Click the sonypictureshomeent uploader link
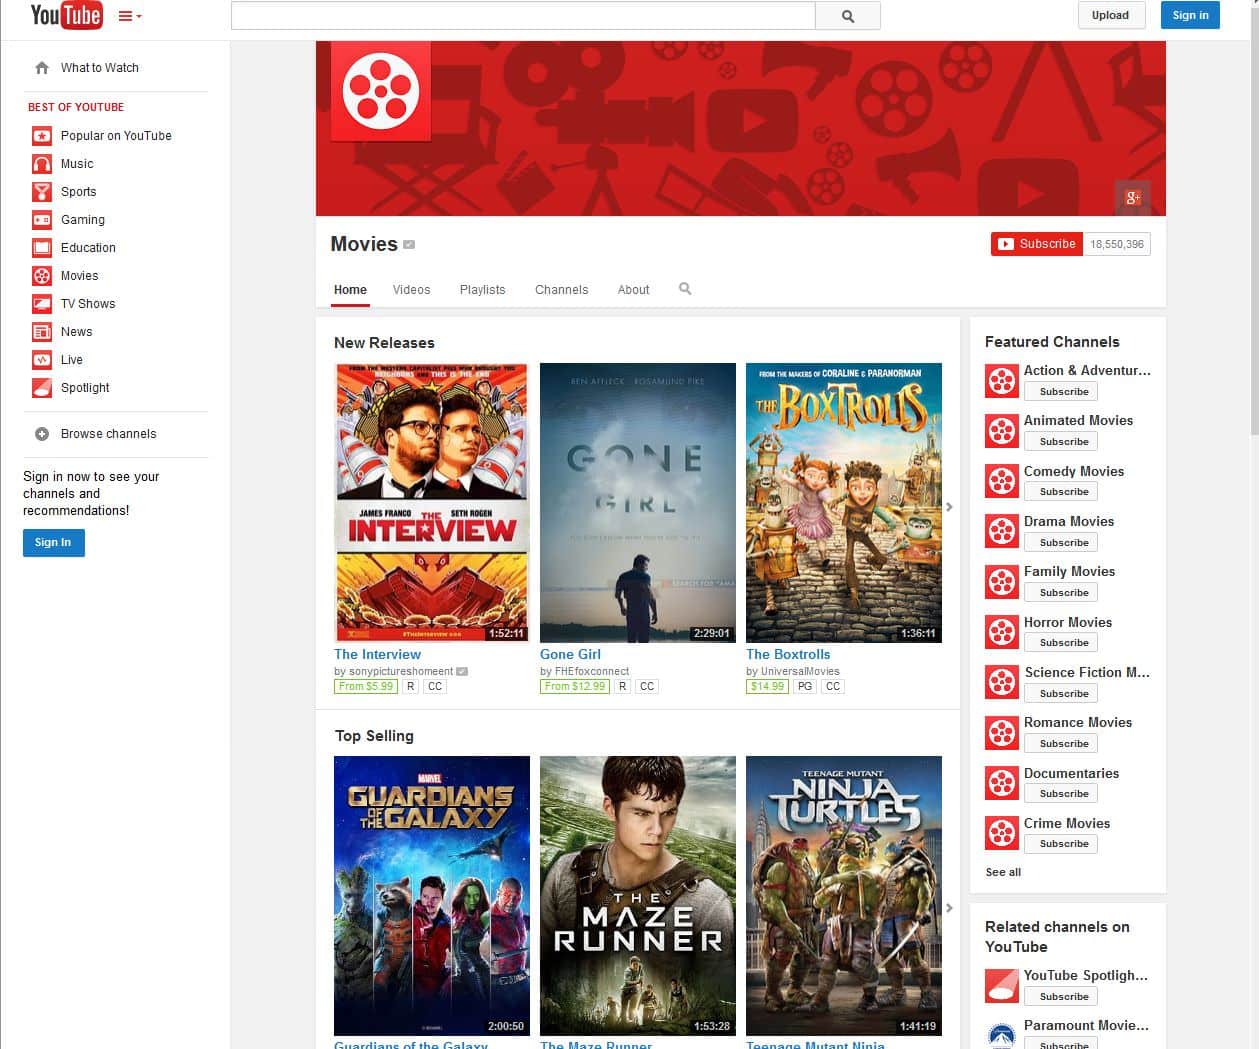1259x1049 pixels. 400,671
